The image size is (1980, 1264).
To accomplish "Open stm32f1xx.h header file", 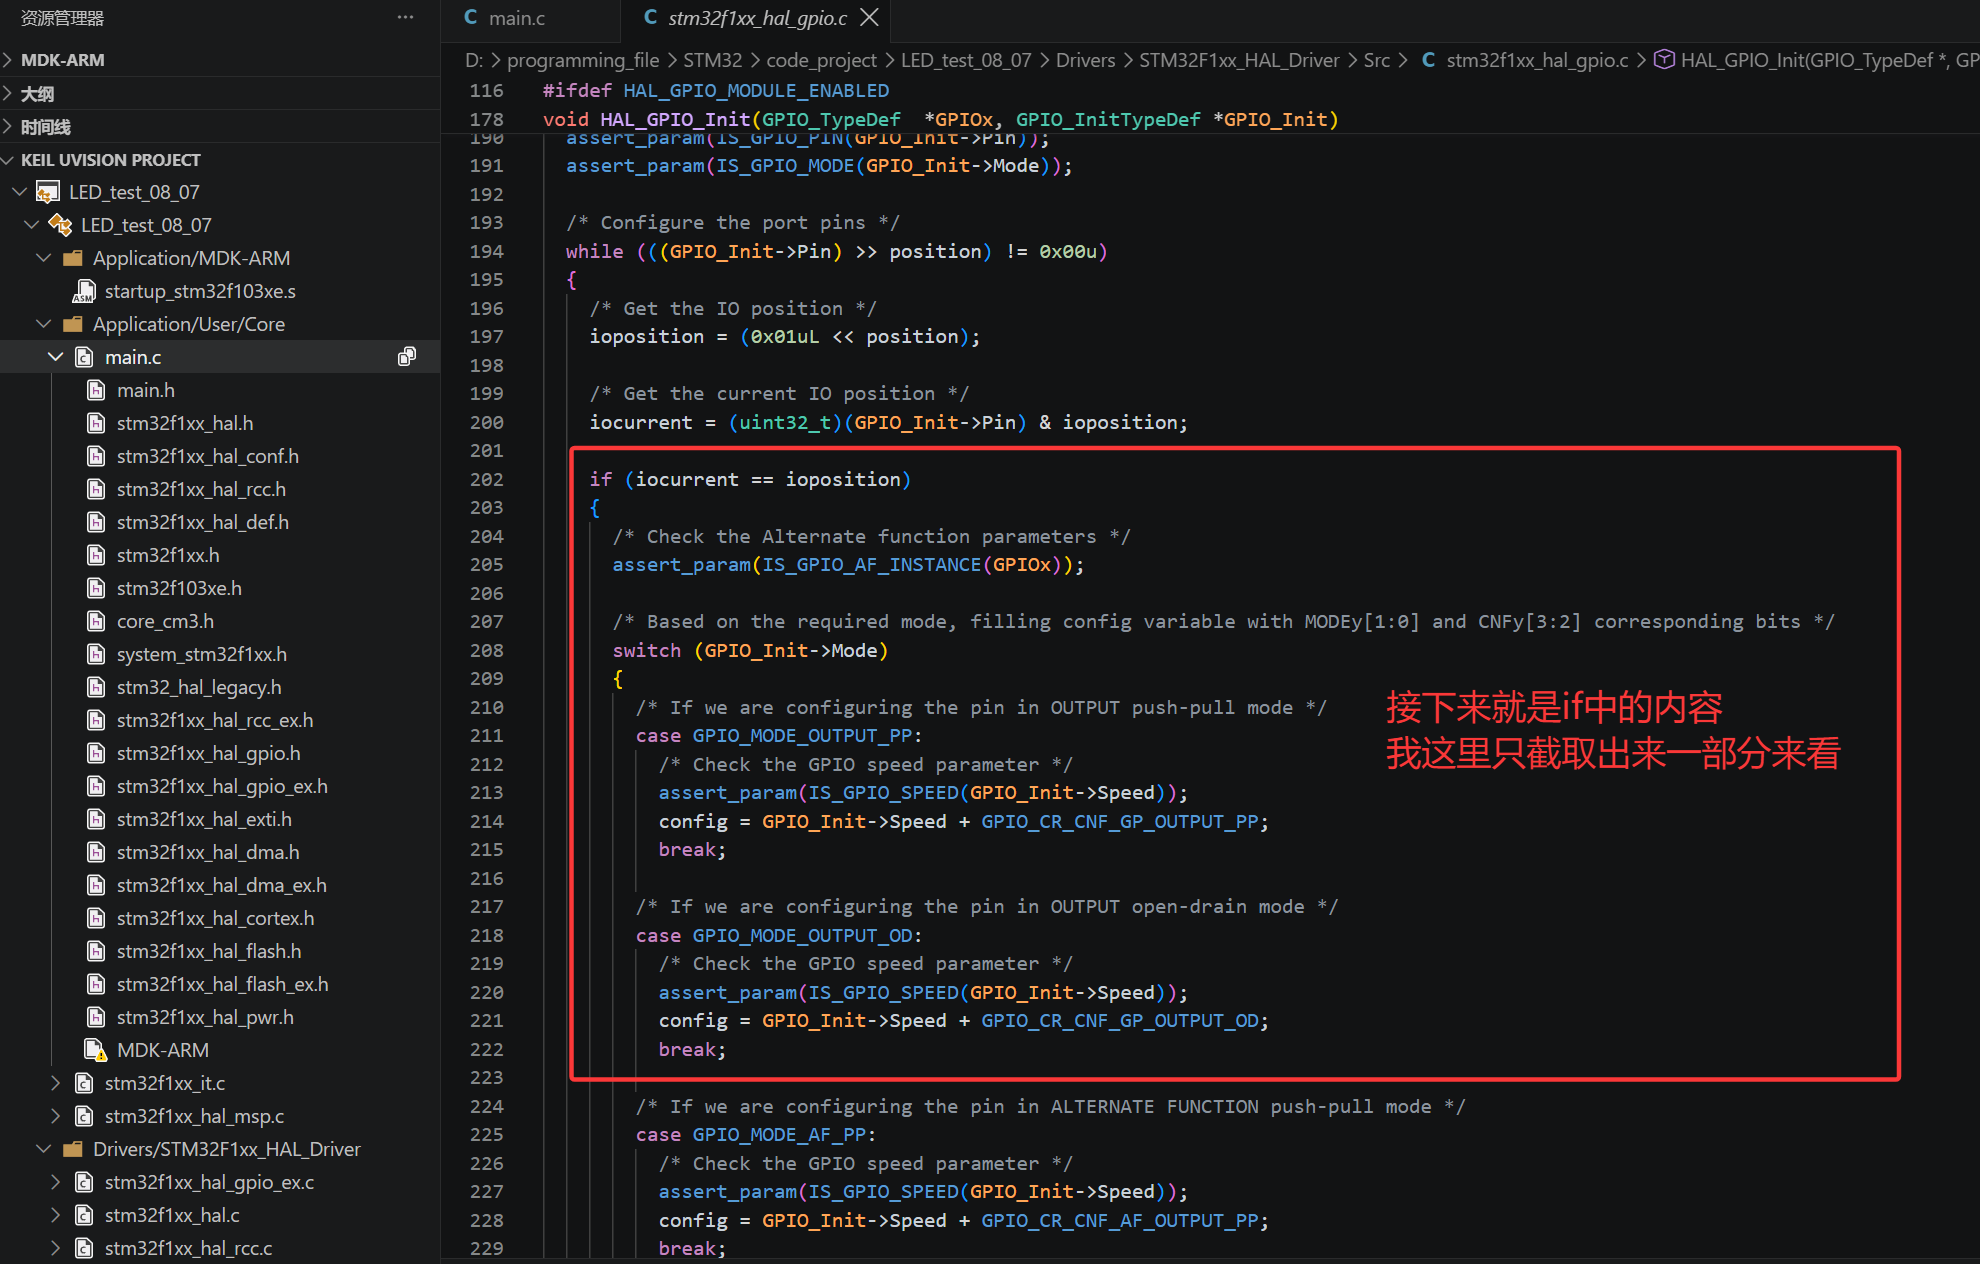I will (168, 554).
